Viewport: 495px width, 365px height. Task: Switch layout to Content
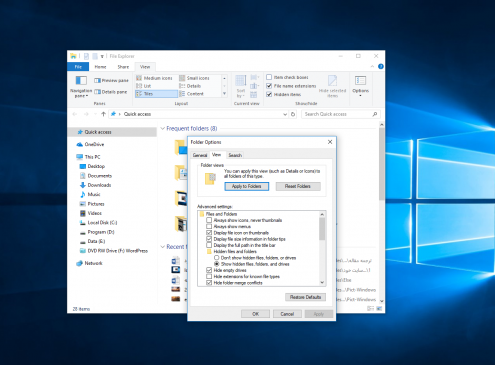point(192,94)
